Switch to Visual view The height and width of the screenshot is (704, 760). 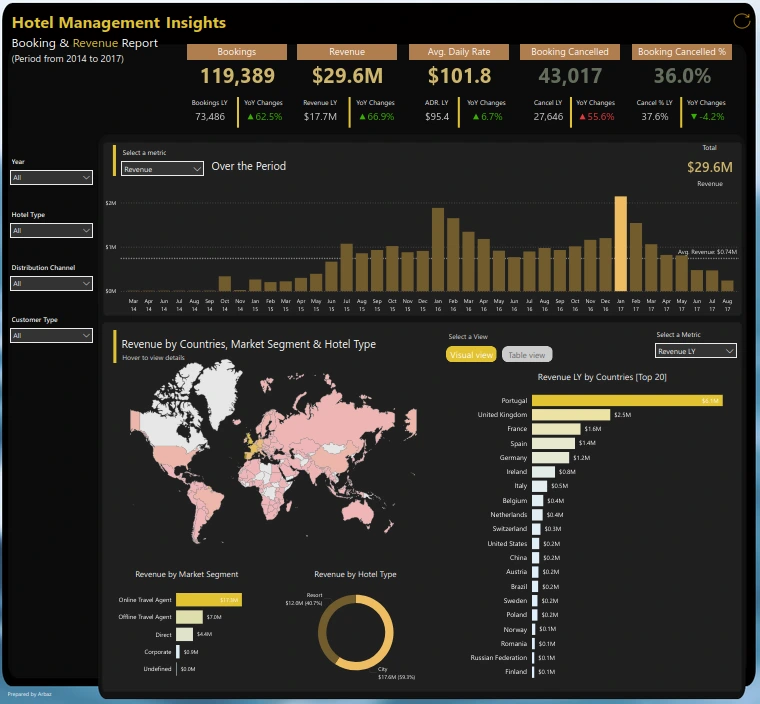tap(471, 354)
